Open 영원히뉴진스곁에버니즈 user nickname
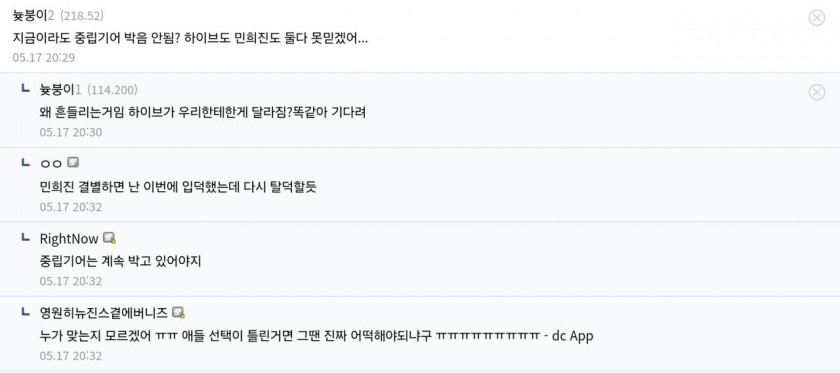The image size is (840, 373). click(103, 312)
